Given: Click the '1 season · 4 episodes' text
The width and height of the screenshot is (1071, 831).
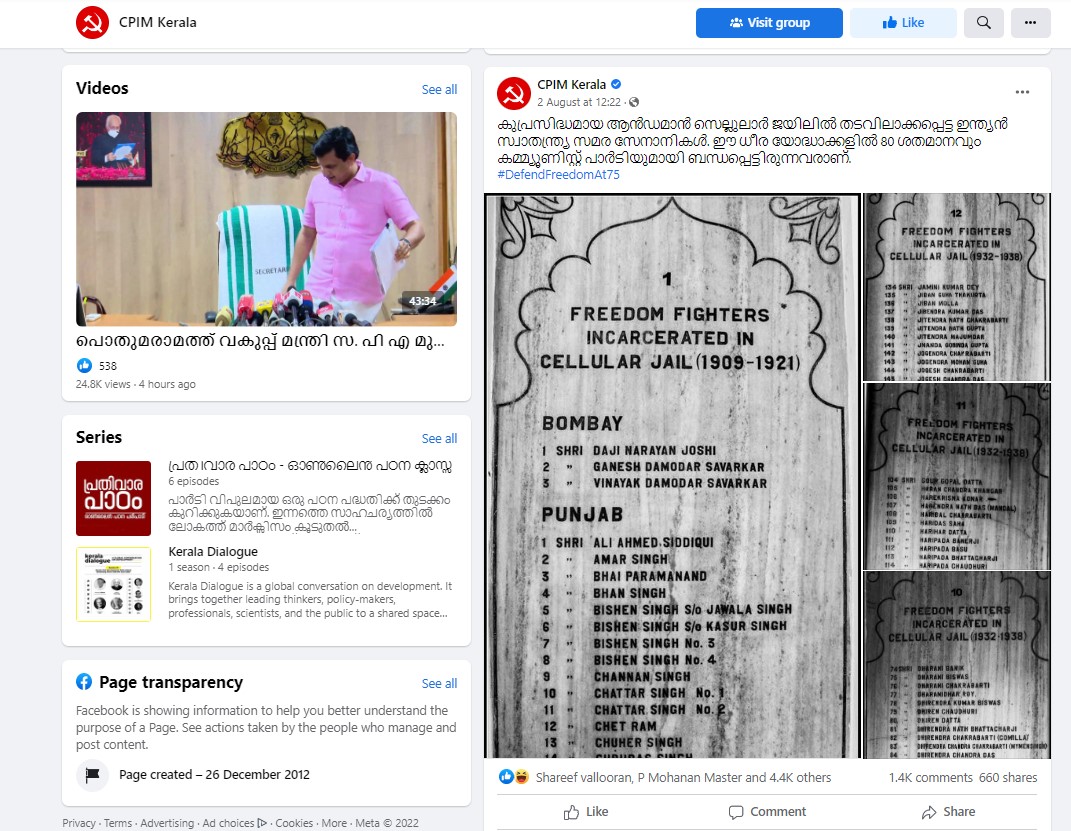Looking at the screenshot, I should pos(219,567).
